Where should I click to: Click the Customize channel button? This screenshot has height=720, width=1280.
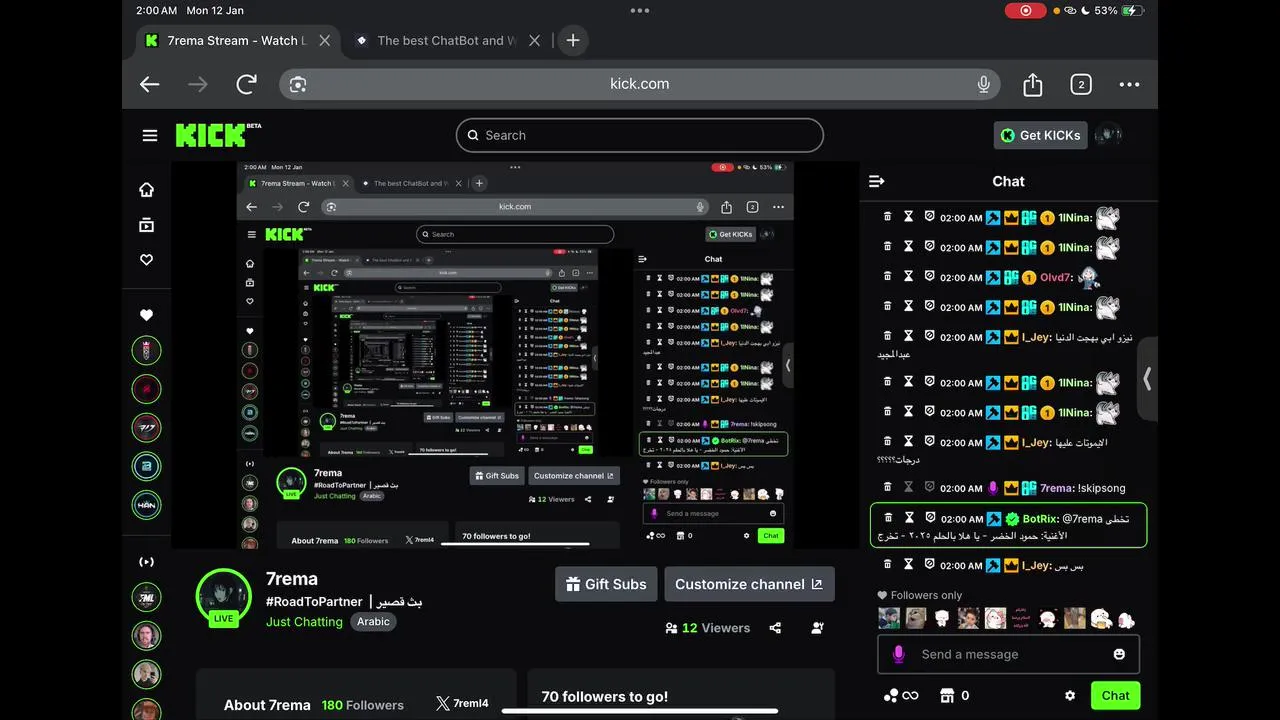749,584
